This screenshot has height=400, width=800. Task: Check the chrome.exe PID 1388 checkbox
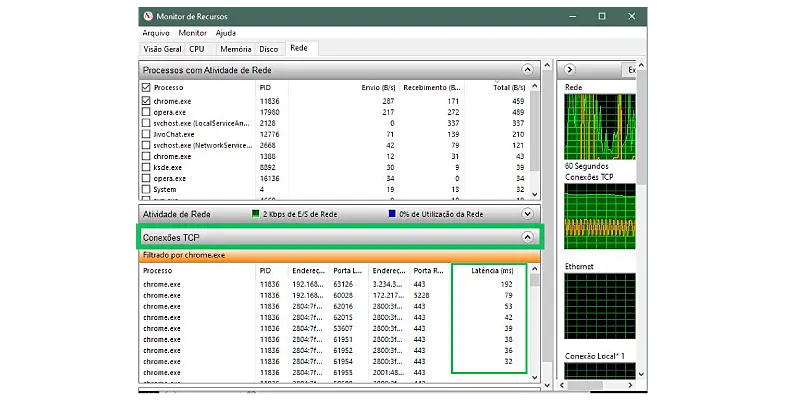click(x=146, y=157)
